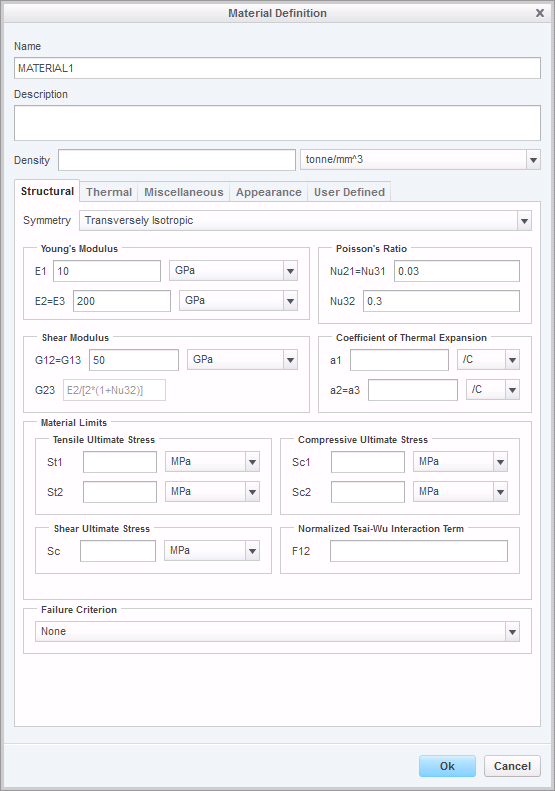Confirm with the Ok button
Viewport: 555px width, 791px height.
click(x=447, y=766)
